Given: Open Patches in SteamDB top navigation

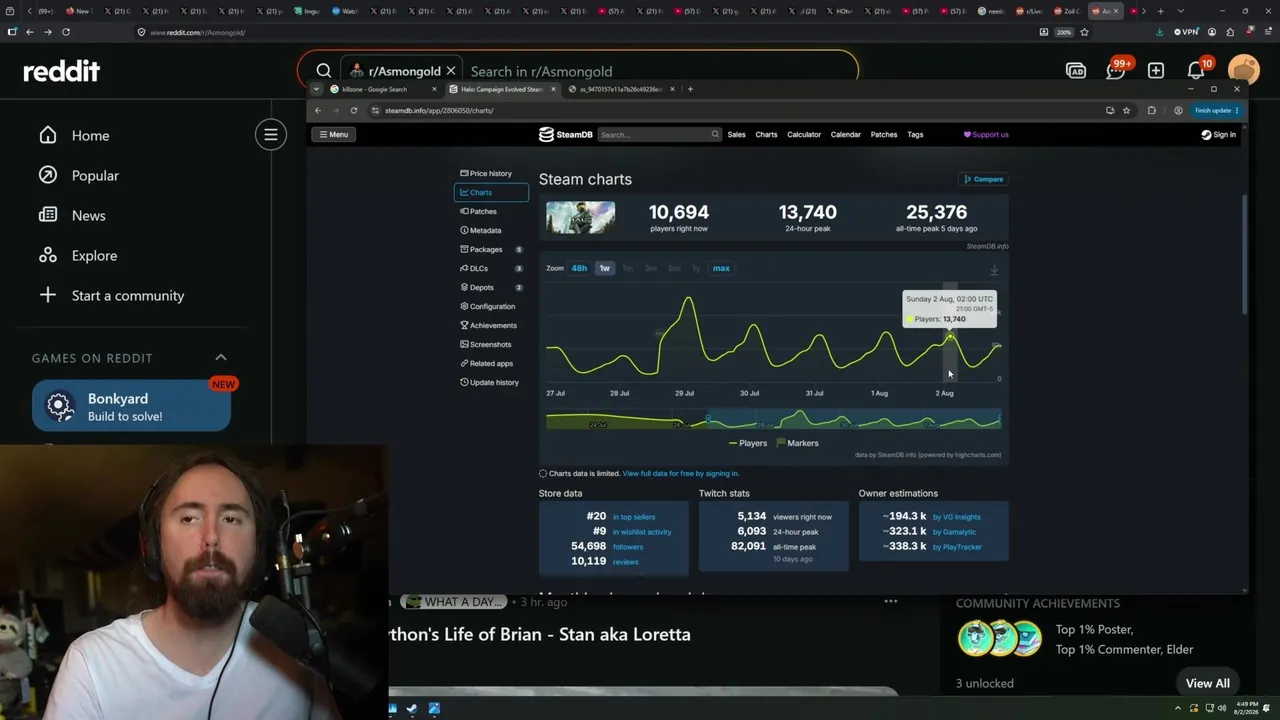Looking at the screenshot, I should pos(884,134).
